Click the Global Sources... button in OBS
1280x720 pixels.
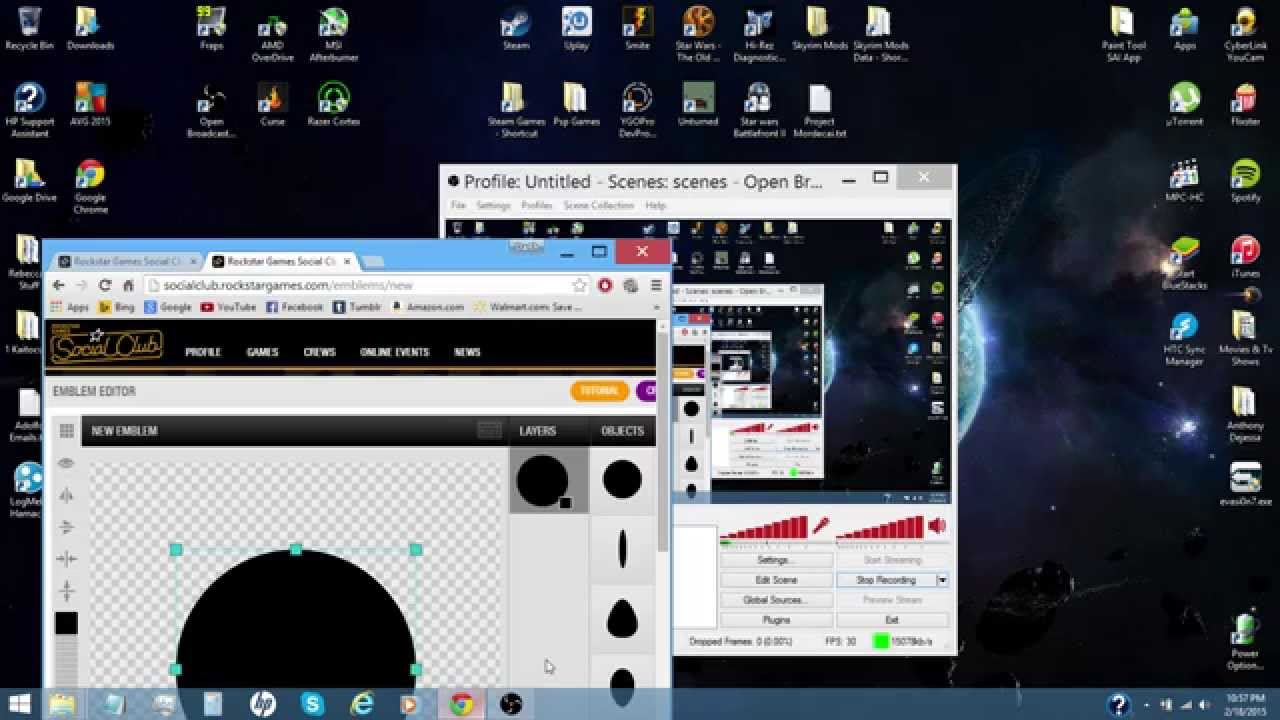pos(776,600)
